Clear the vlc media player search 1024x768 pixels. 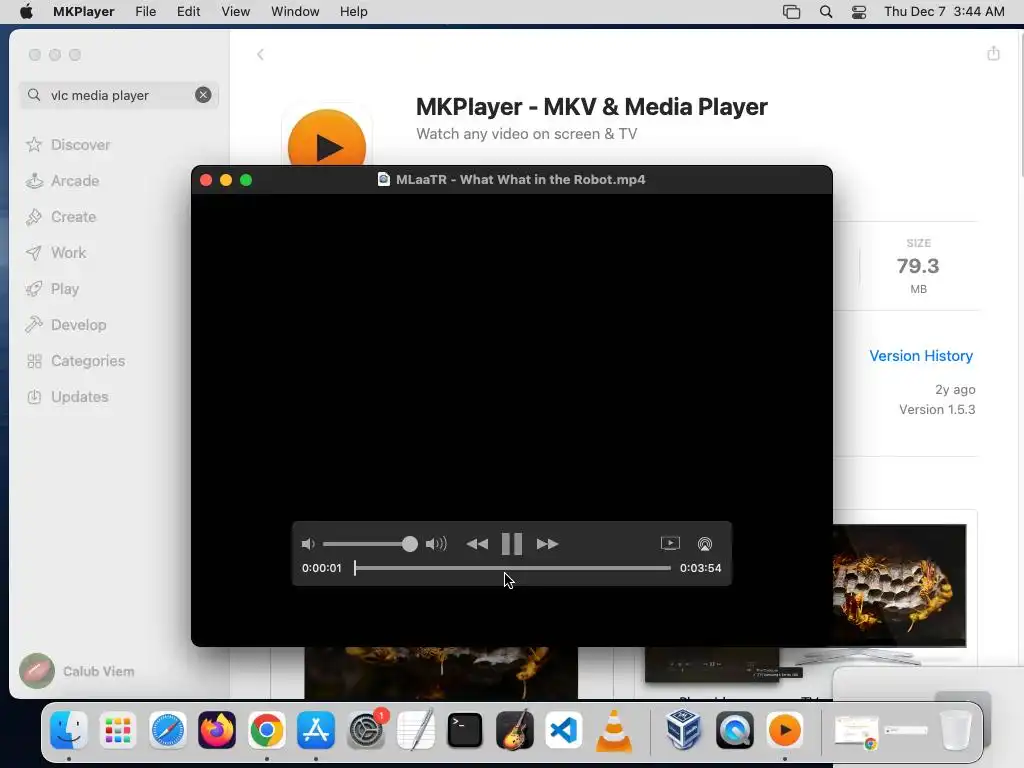203,95
